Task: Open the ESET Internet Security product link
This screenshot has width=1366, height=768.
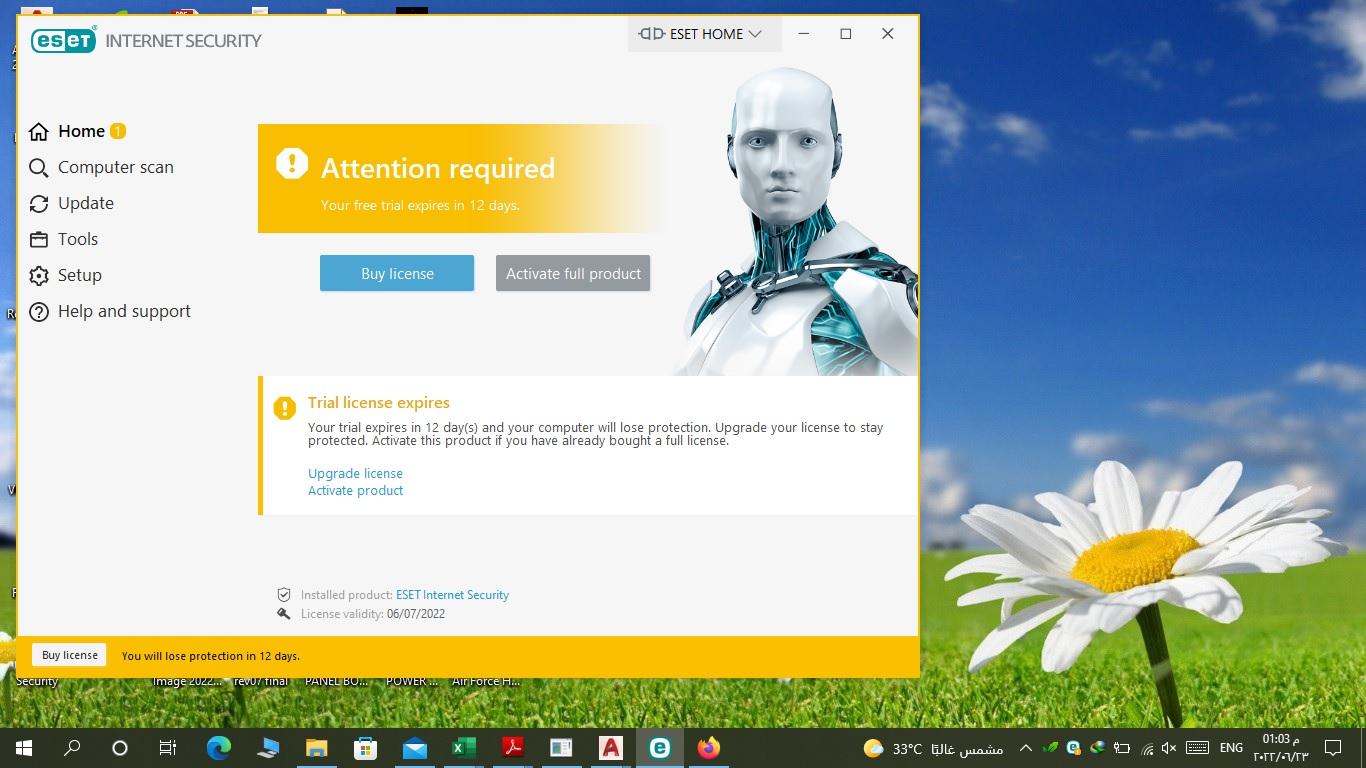Action: coord(452,594)
